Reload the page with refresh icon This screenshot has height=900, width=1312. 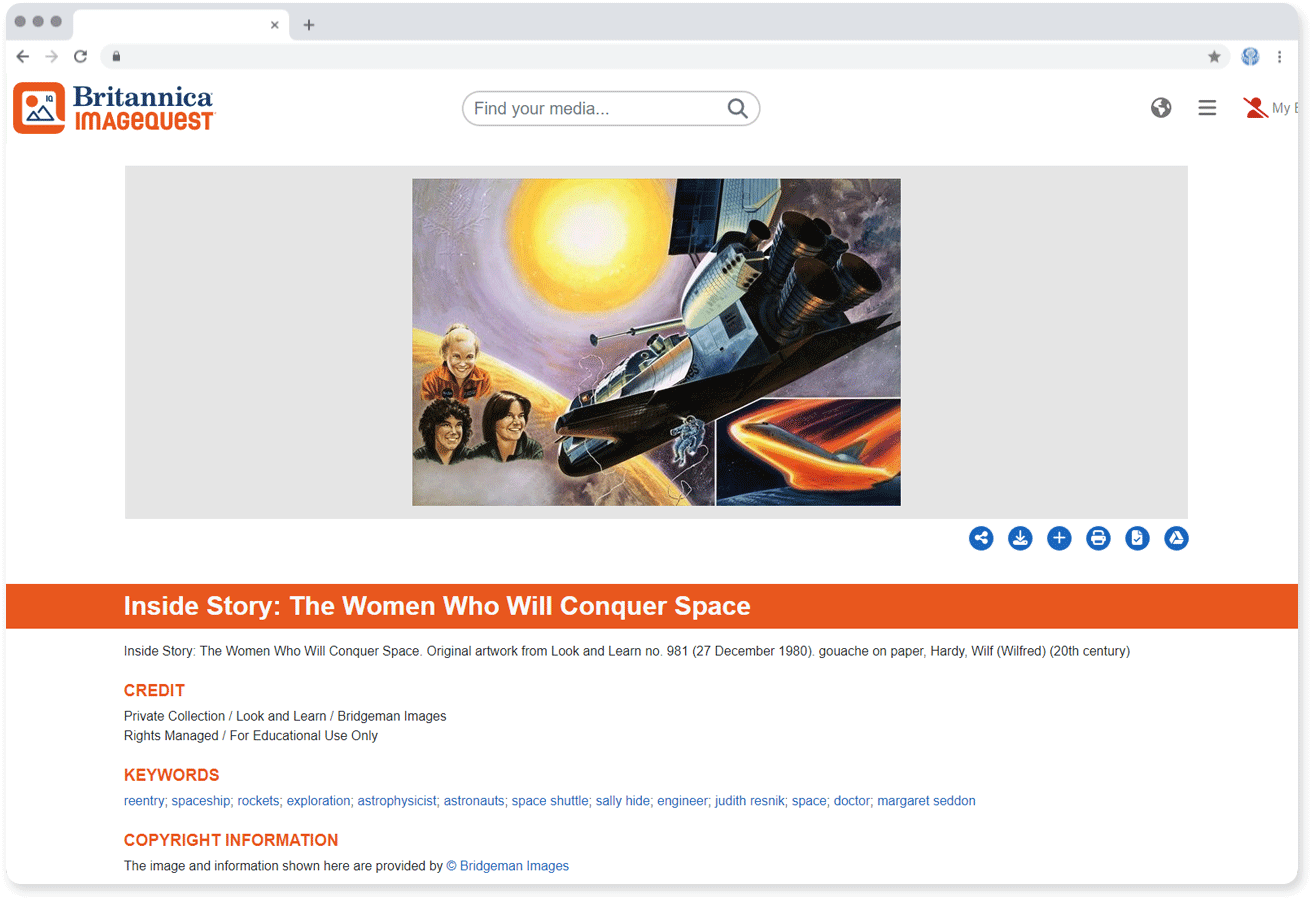(81, 56)
